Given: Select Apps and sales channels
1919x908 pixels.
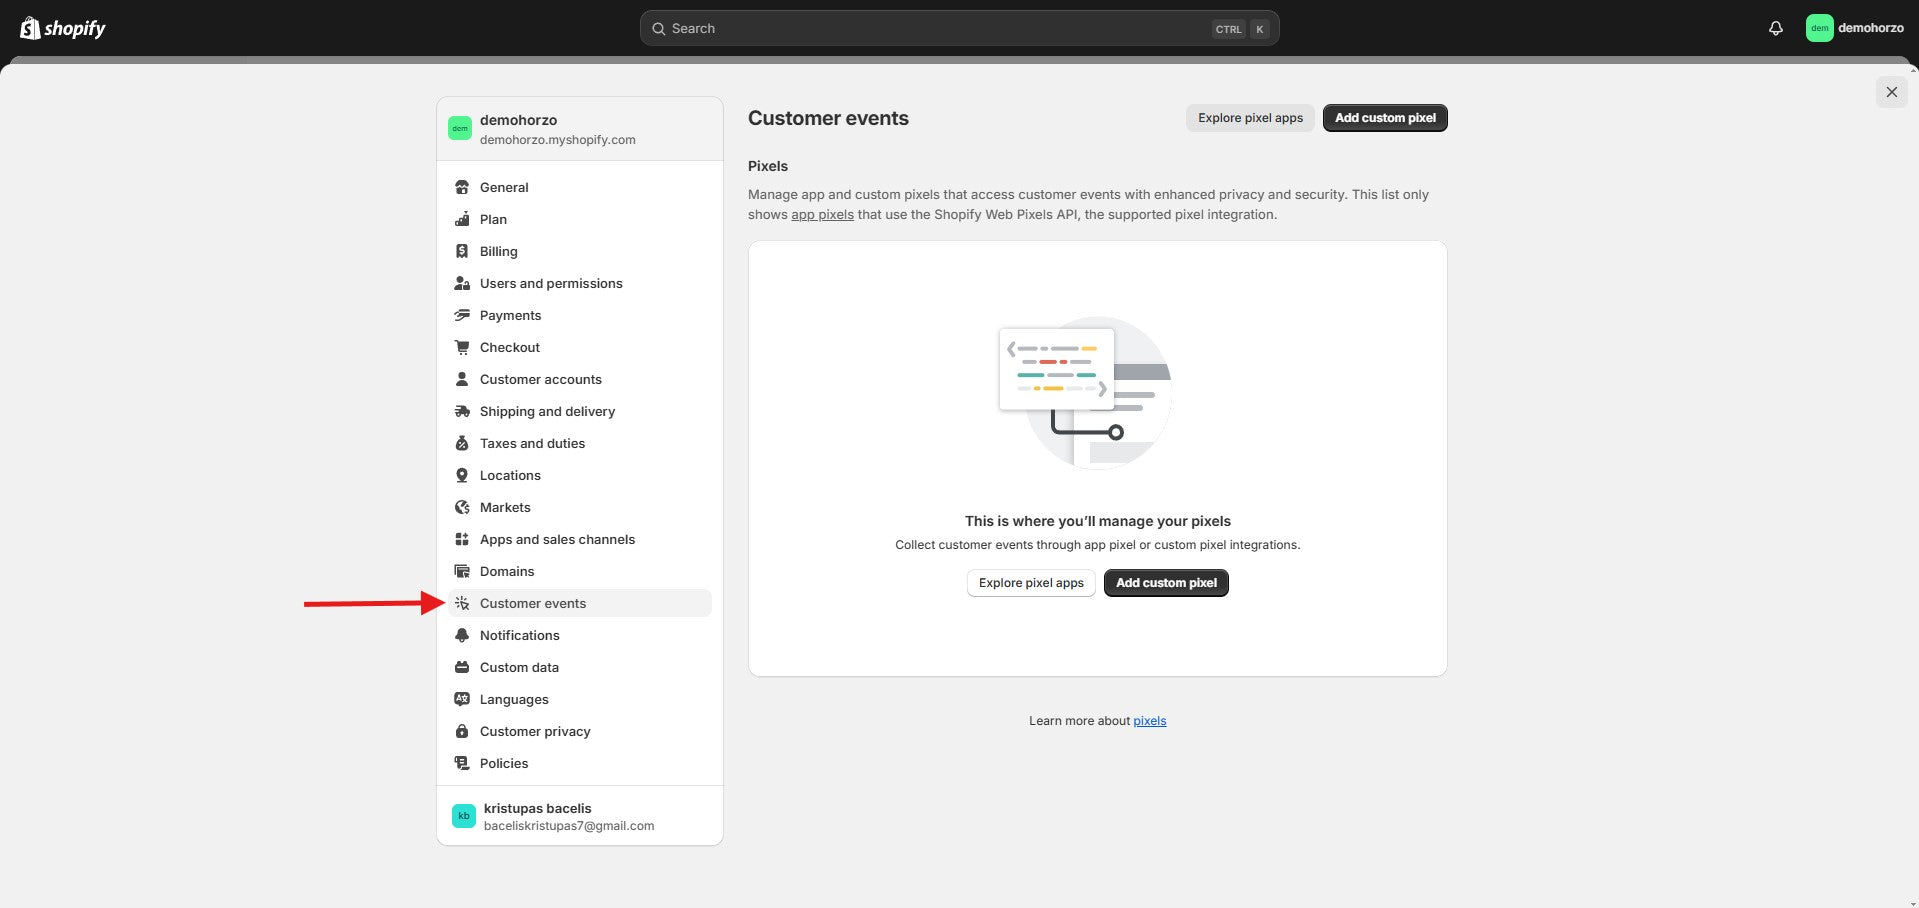Looking at the screenshot, I should (x=557, y=539).
